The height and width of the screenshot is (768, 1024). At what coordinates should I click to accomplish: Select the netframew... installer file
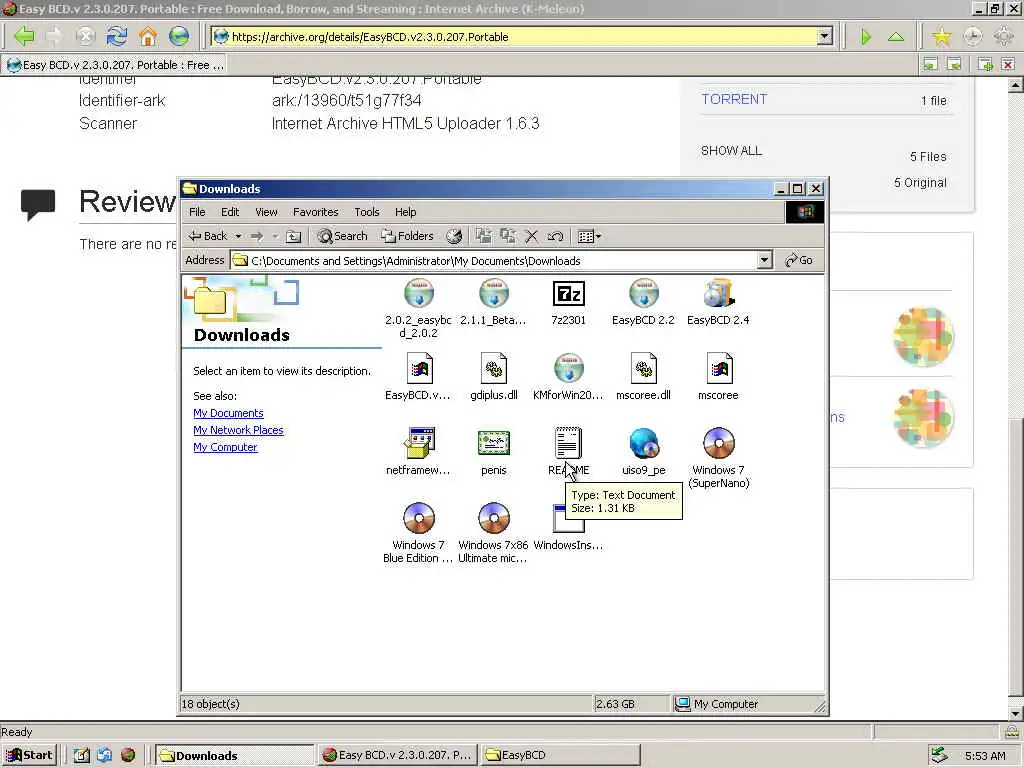point(419,453)
